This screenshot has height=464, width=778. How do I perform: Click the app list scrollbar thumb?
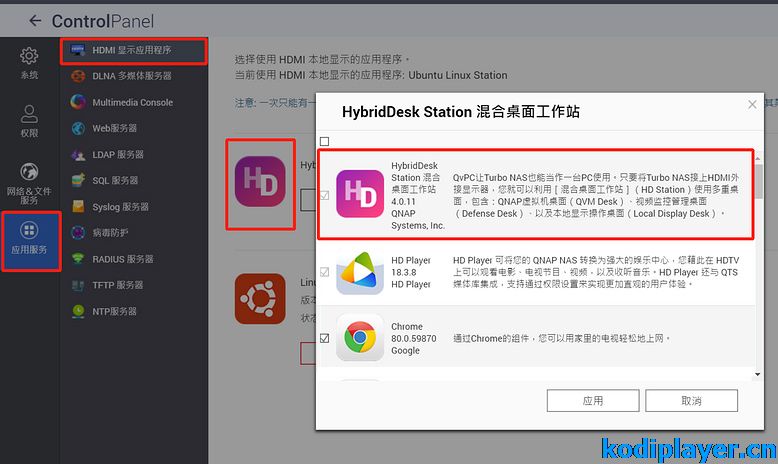(759, 181)
